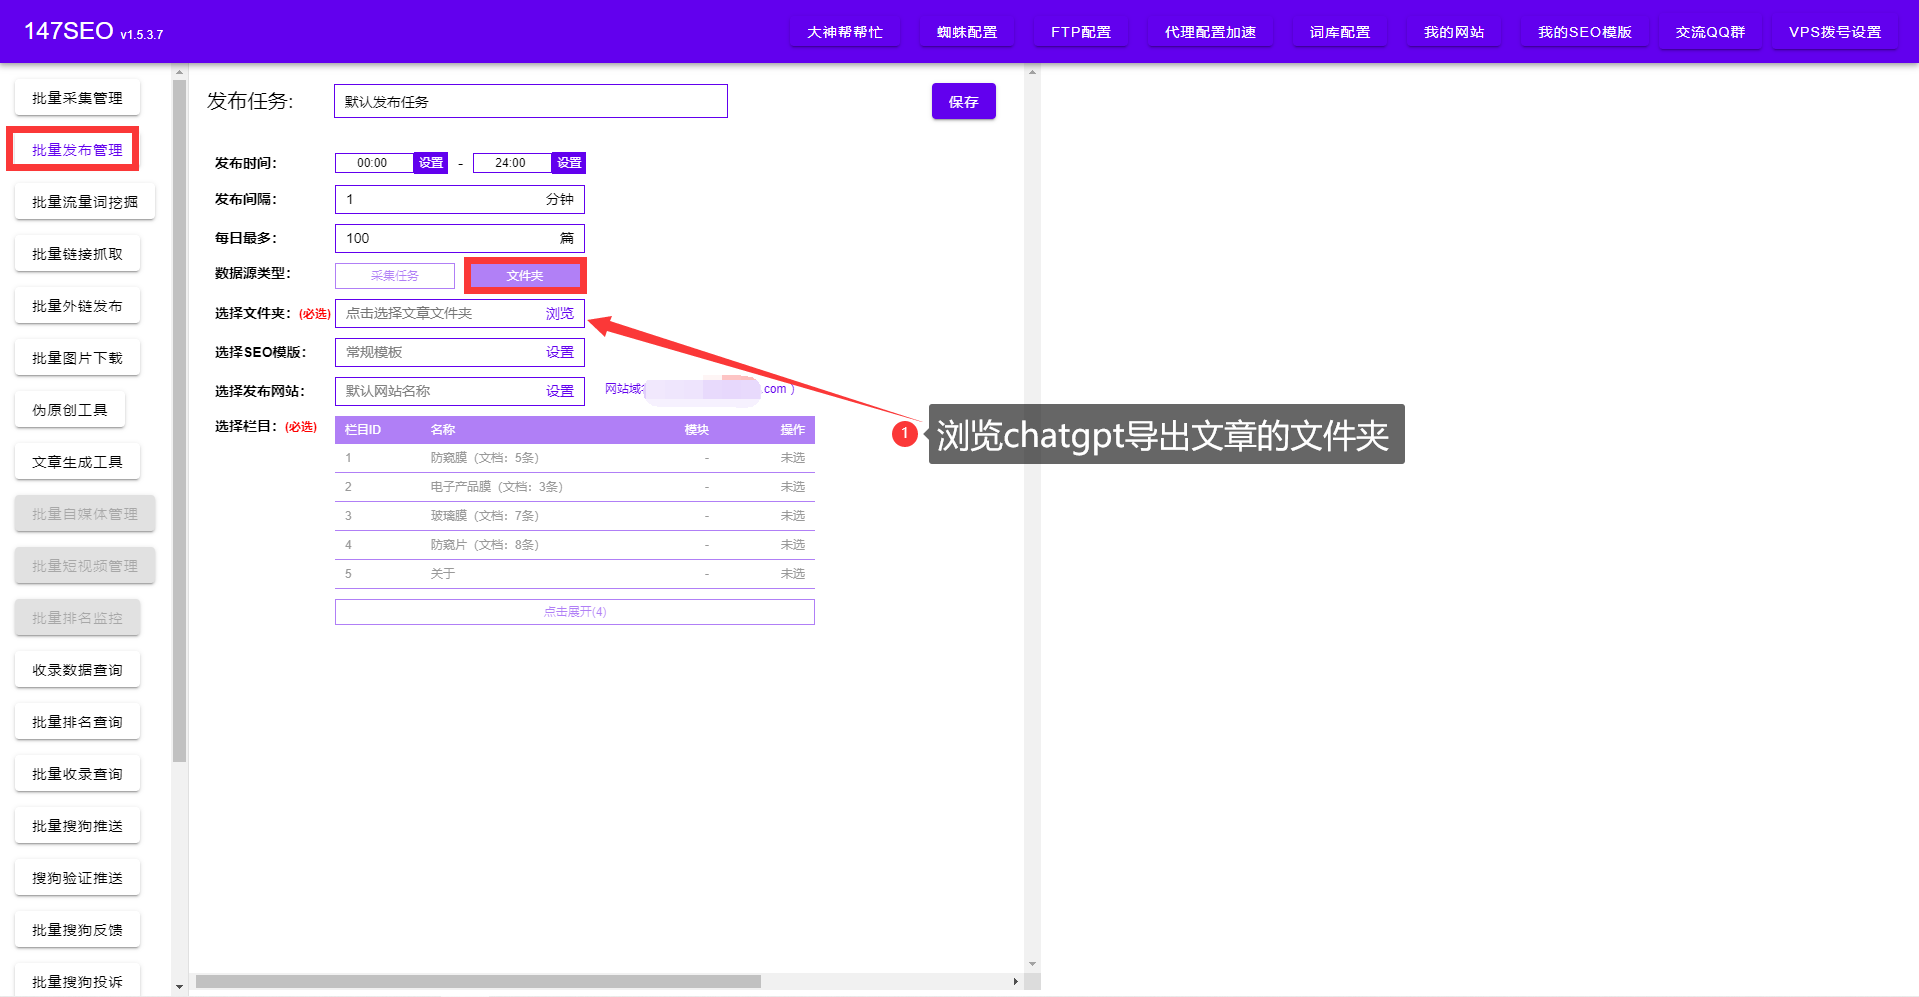Open FTP配置 in the top bar
This screenshot has width=1919, height=997.
1080,32
